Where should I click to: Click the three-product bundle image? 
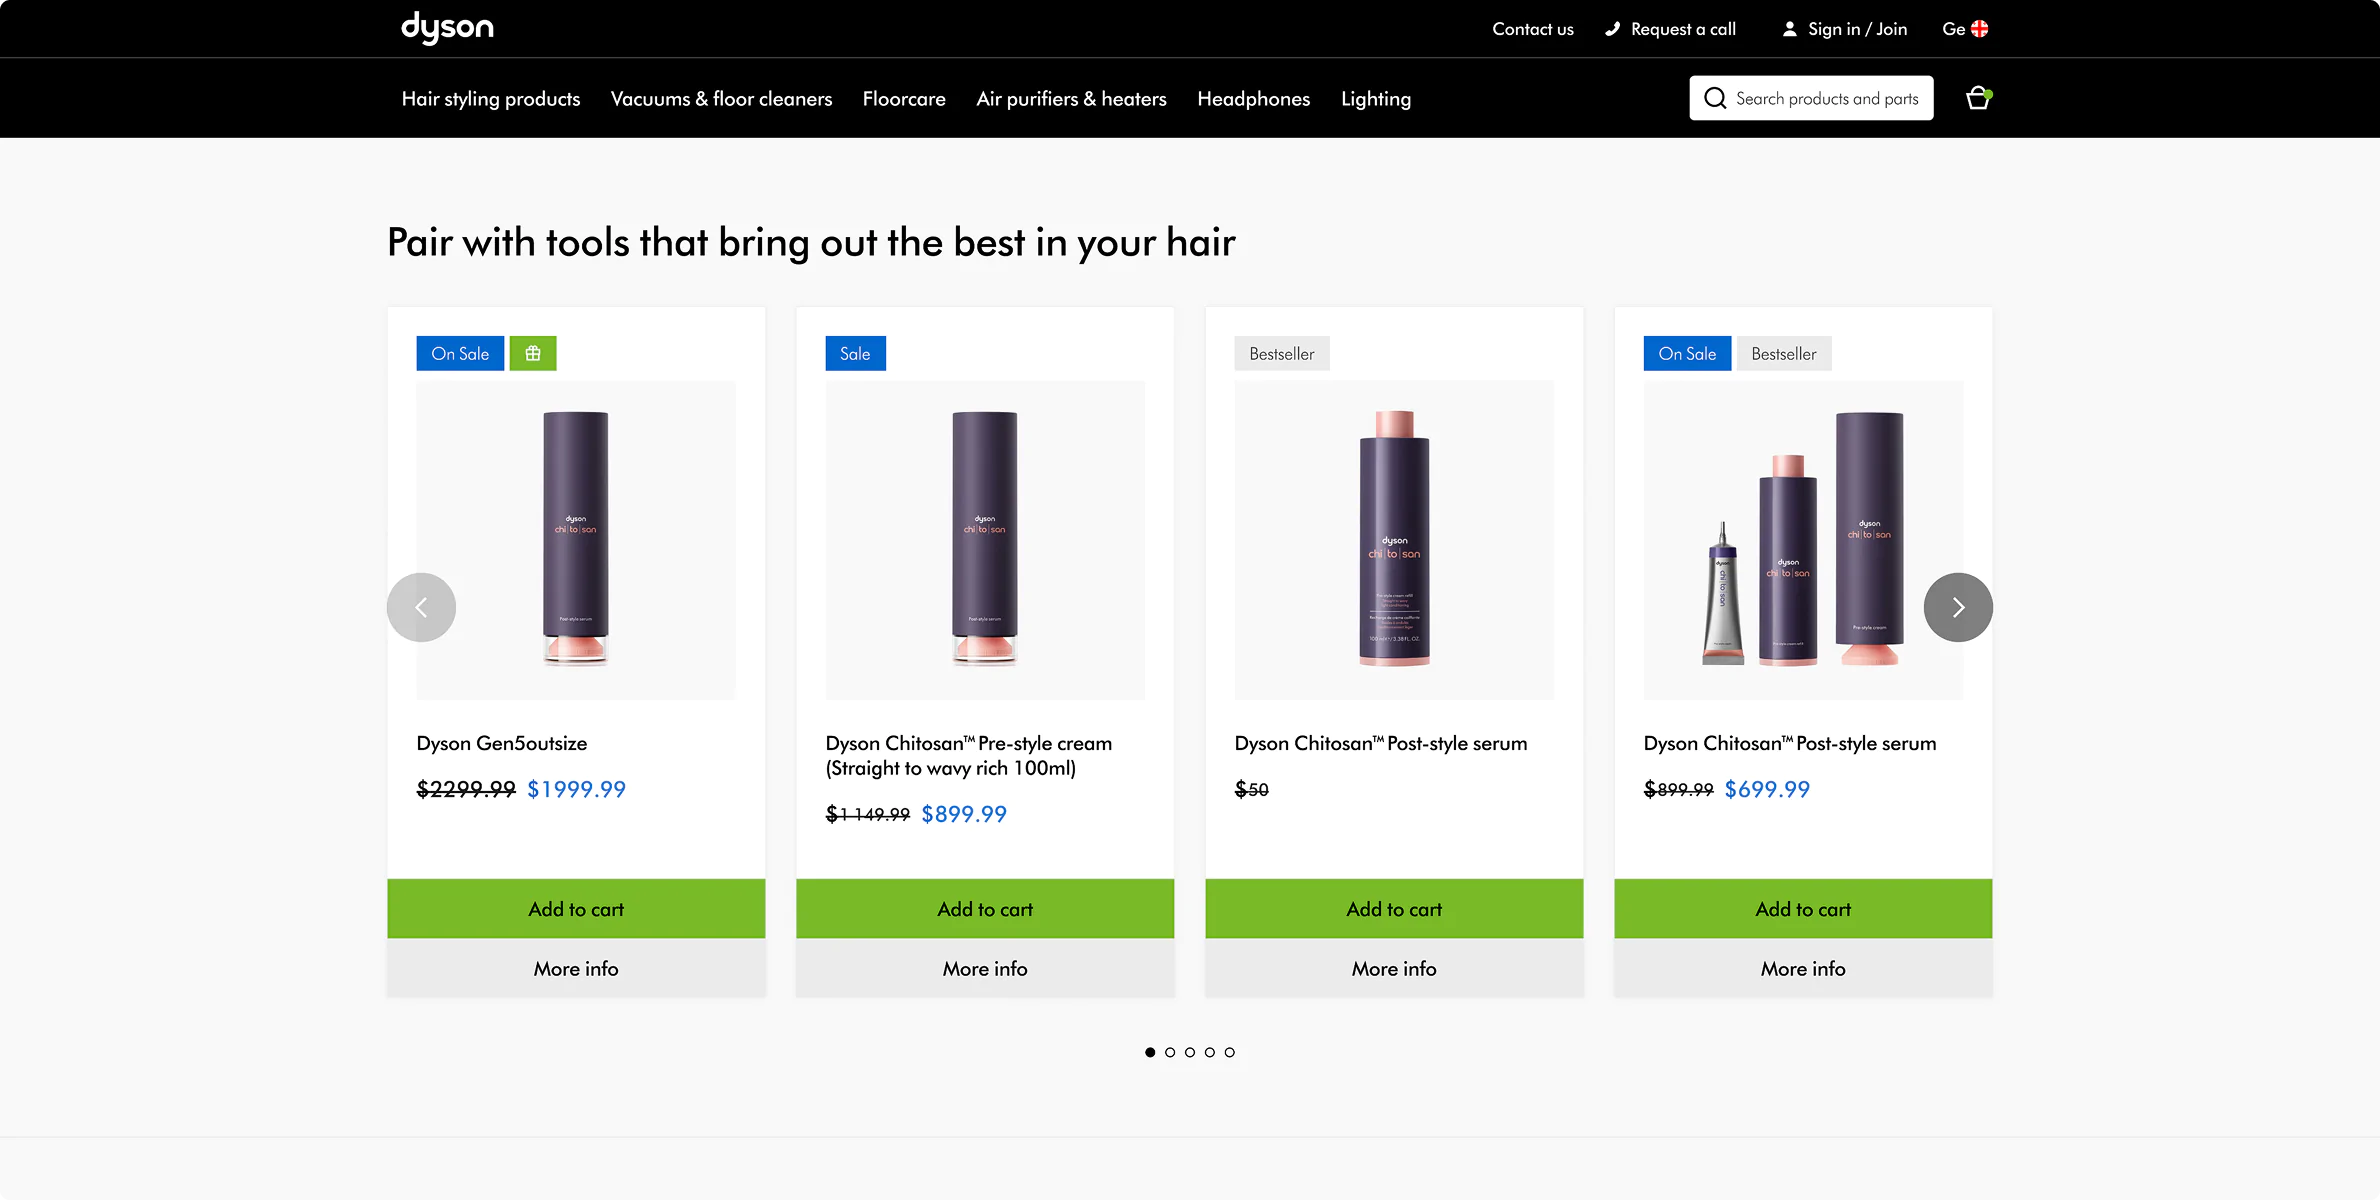pos(1803,540)
